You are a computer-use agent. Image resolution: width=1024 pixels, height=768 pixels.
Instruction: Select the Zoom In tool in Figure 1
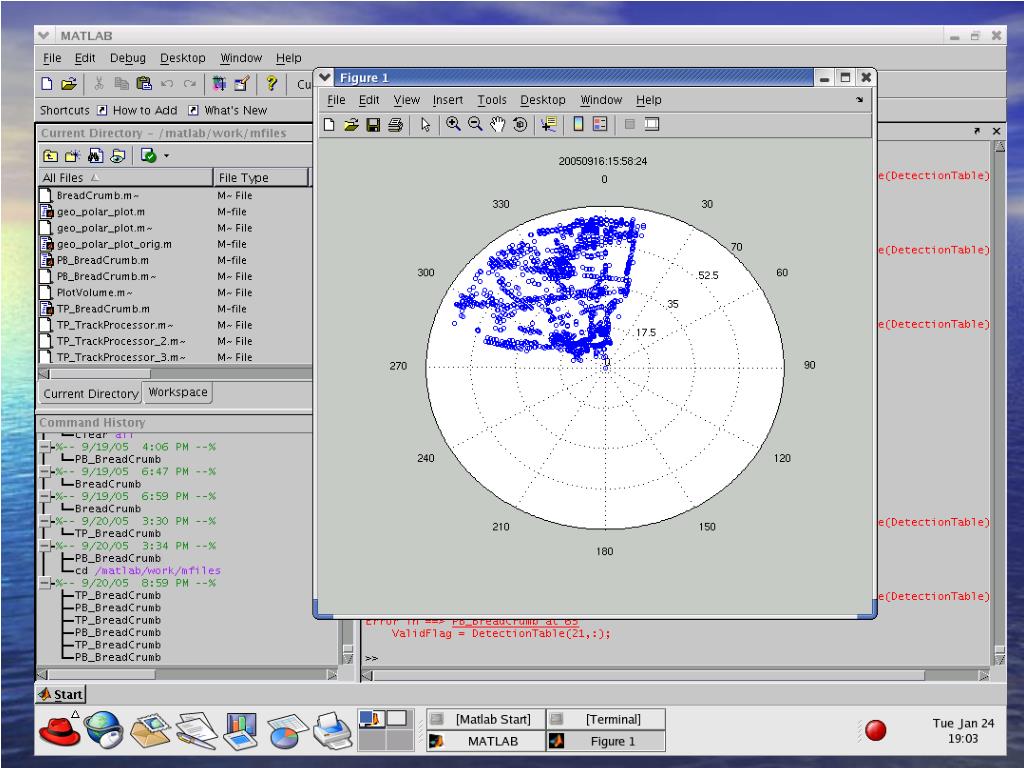(x=453, y=124)
